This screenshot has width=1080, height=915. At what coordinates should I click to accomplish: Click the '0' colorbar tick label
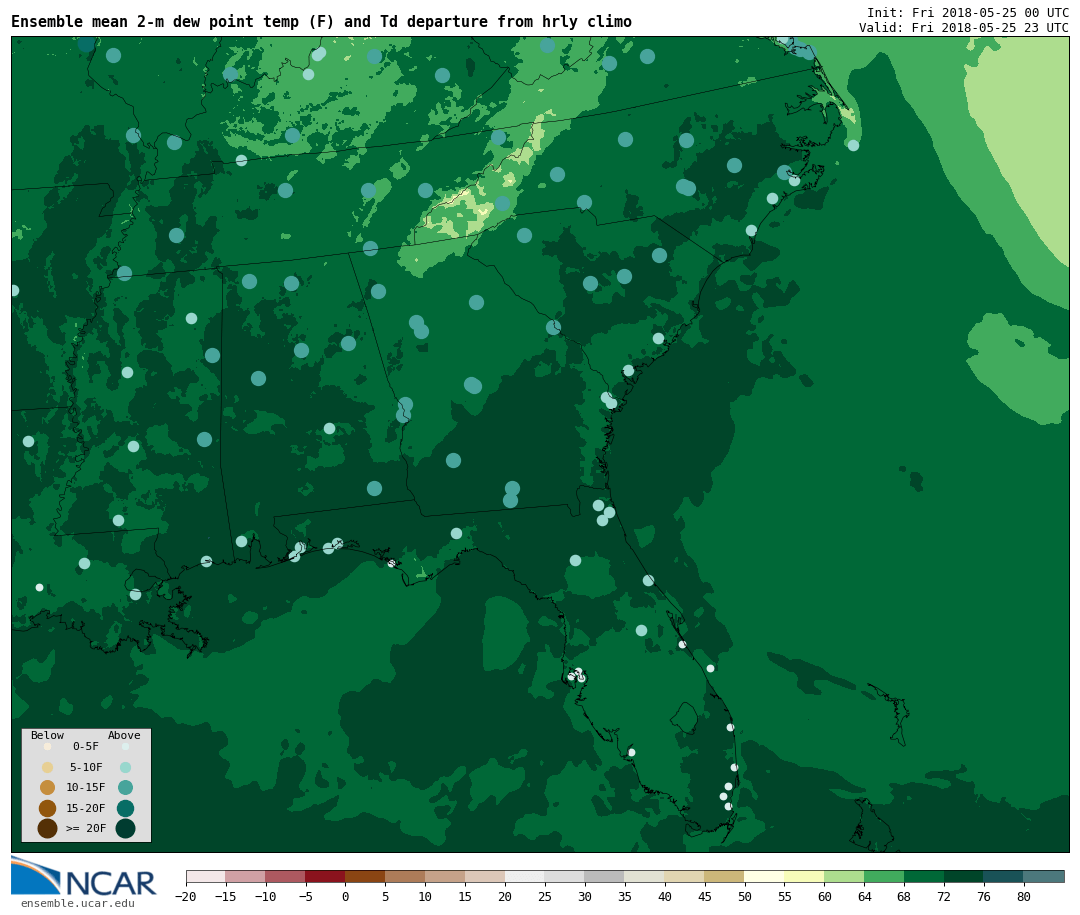pos(345,896)
